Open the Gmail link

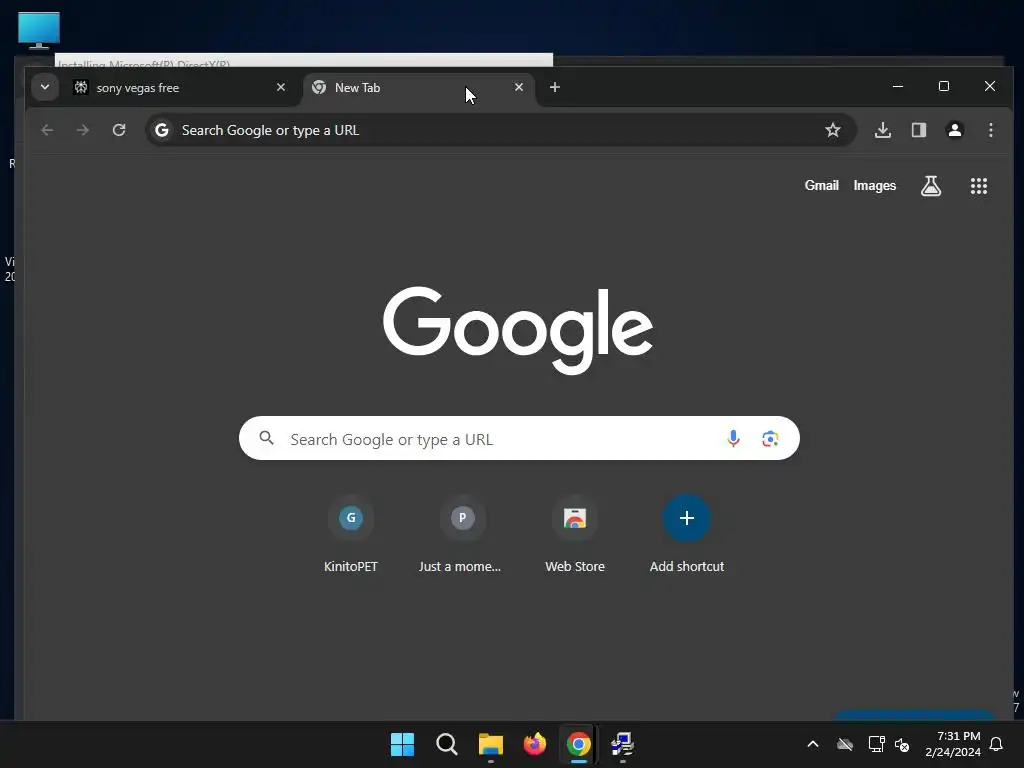coord(822,185)
